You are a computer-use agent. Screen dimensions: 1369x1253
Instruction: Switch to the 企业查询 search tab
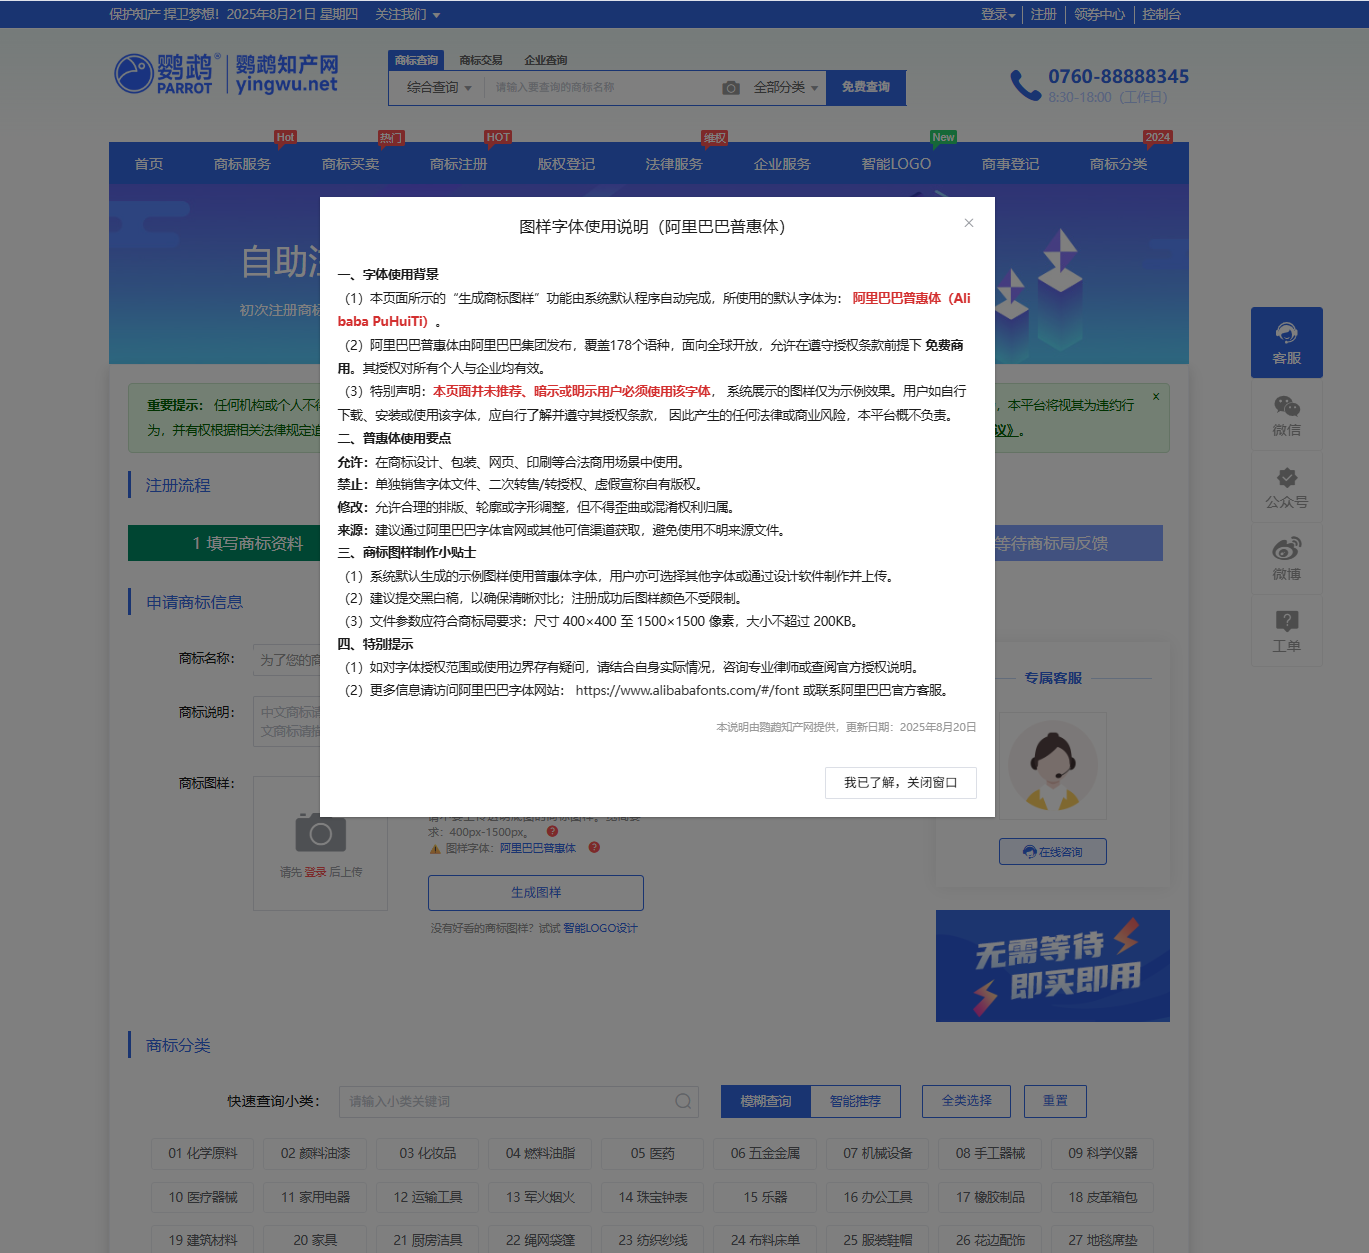coord(545,60)
